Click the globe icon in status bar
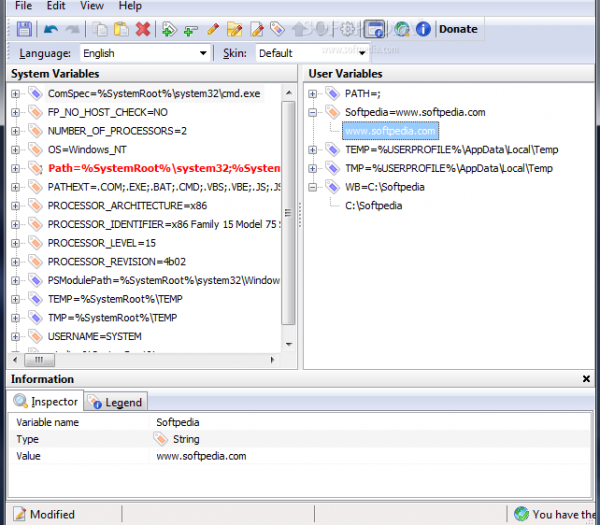 pyautogui.click(x=521, y=514)
